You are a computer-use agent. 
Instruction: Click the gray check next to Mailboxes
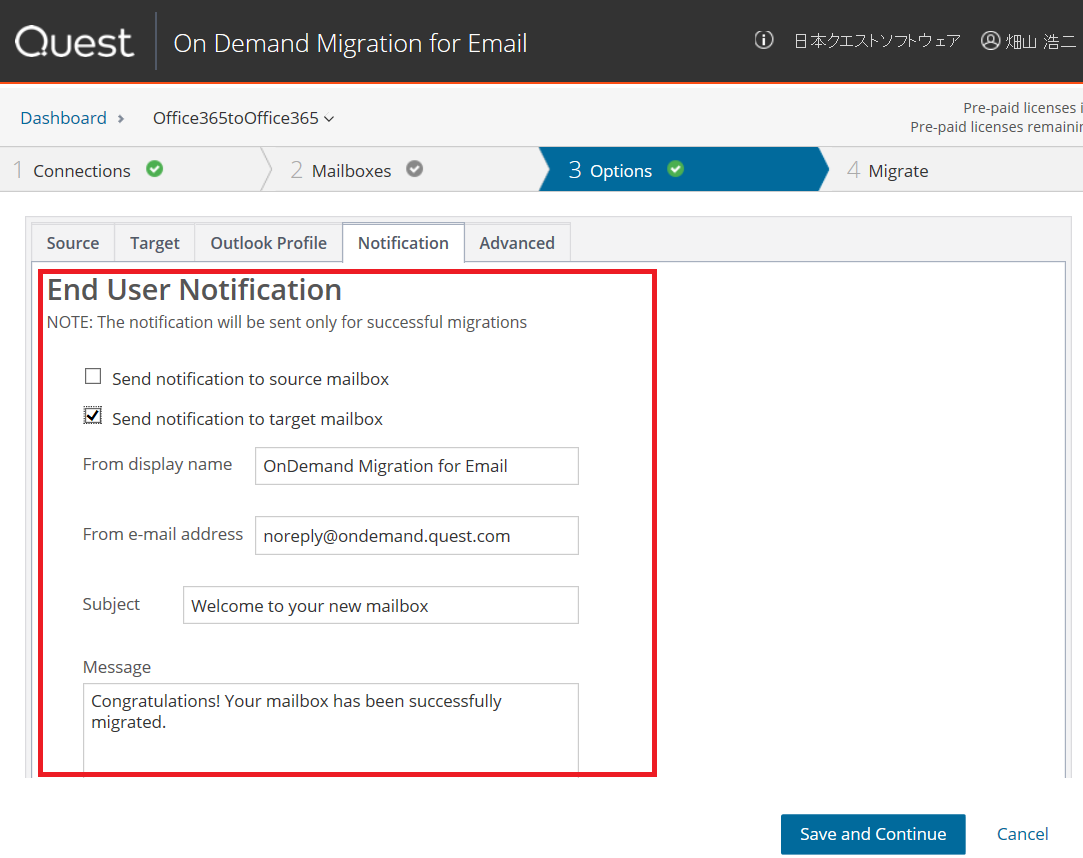pos(414,169)
